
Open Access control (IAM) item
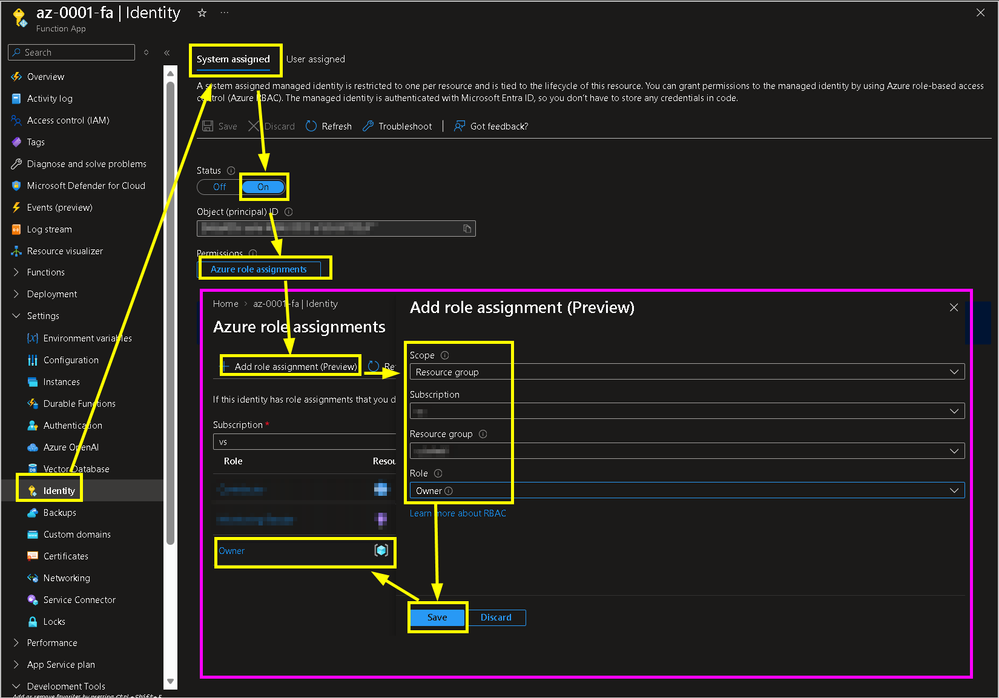click(68, 120)
